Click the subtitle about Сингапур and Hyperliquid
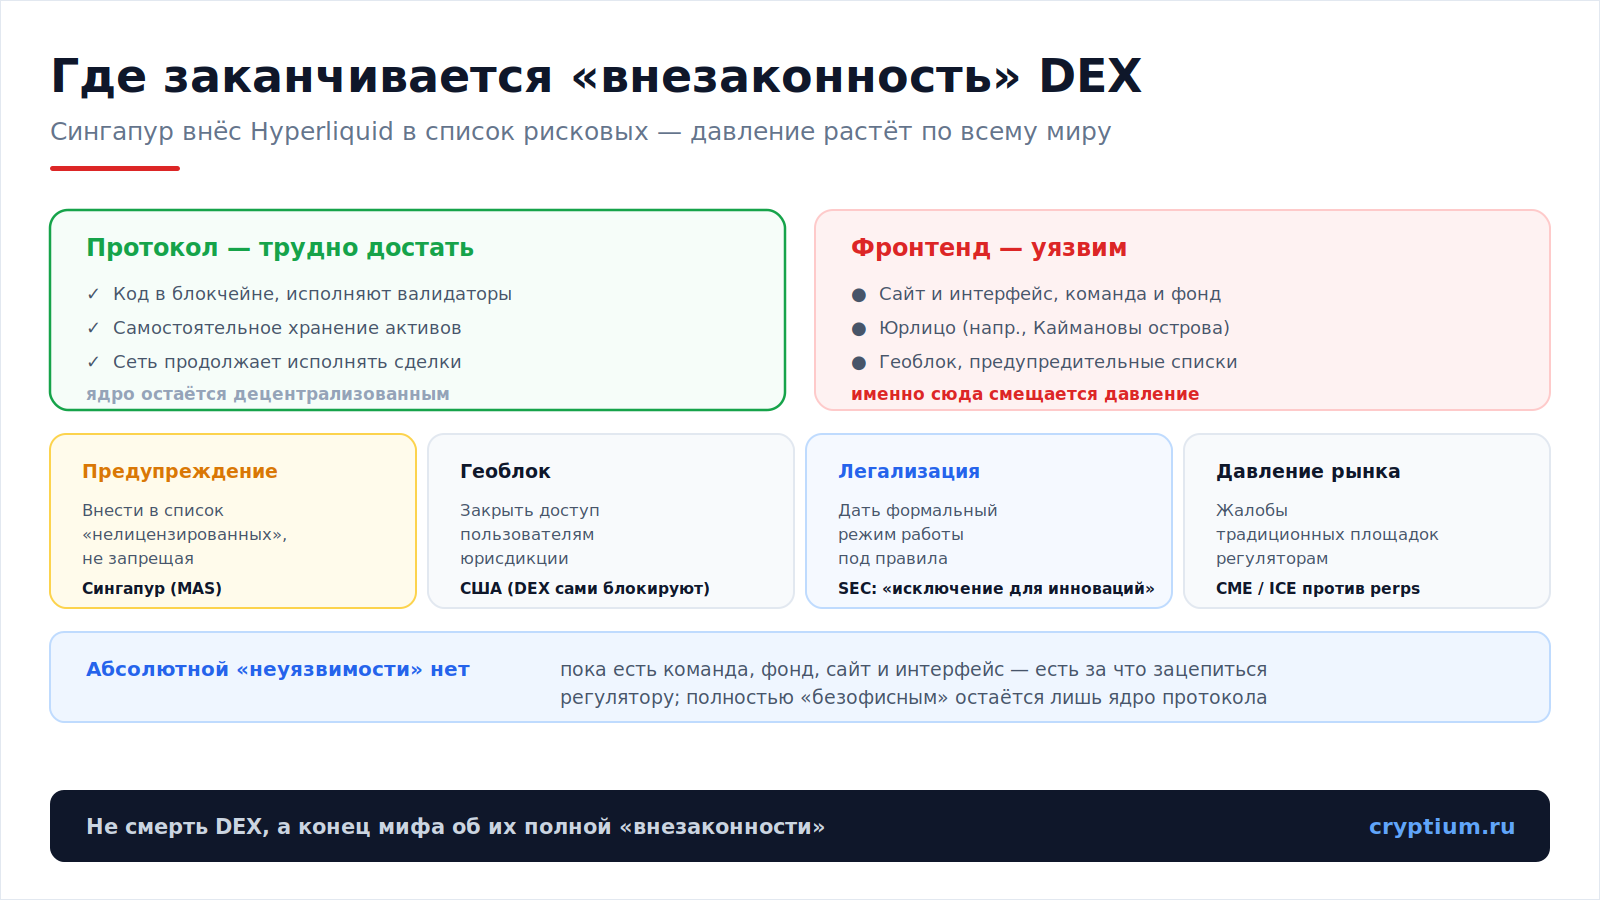This screenshot has width=1600, height=900. pos(581,132)
